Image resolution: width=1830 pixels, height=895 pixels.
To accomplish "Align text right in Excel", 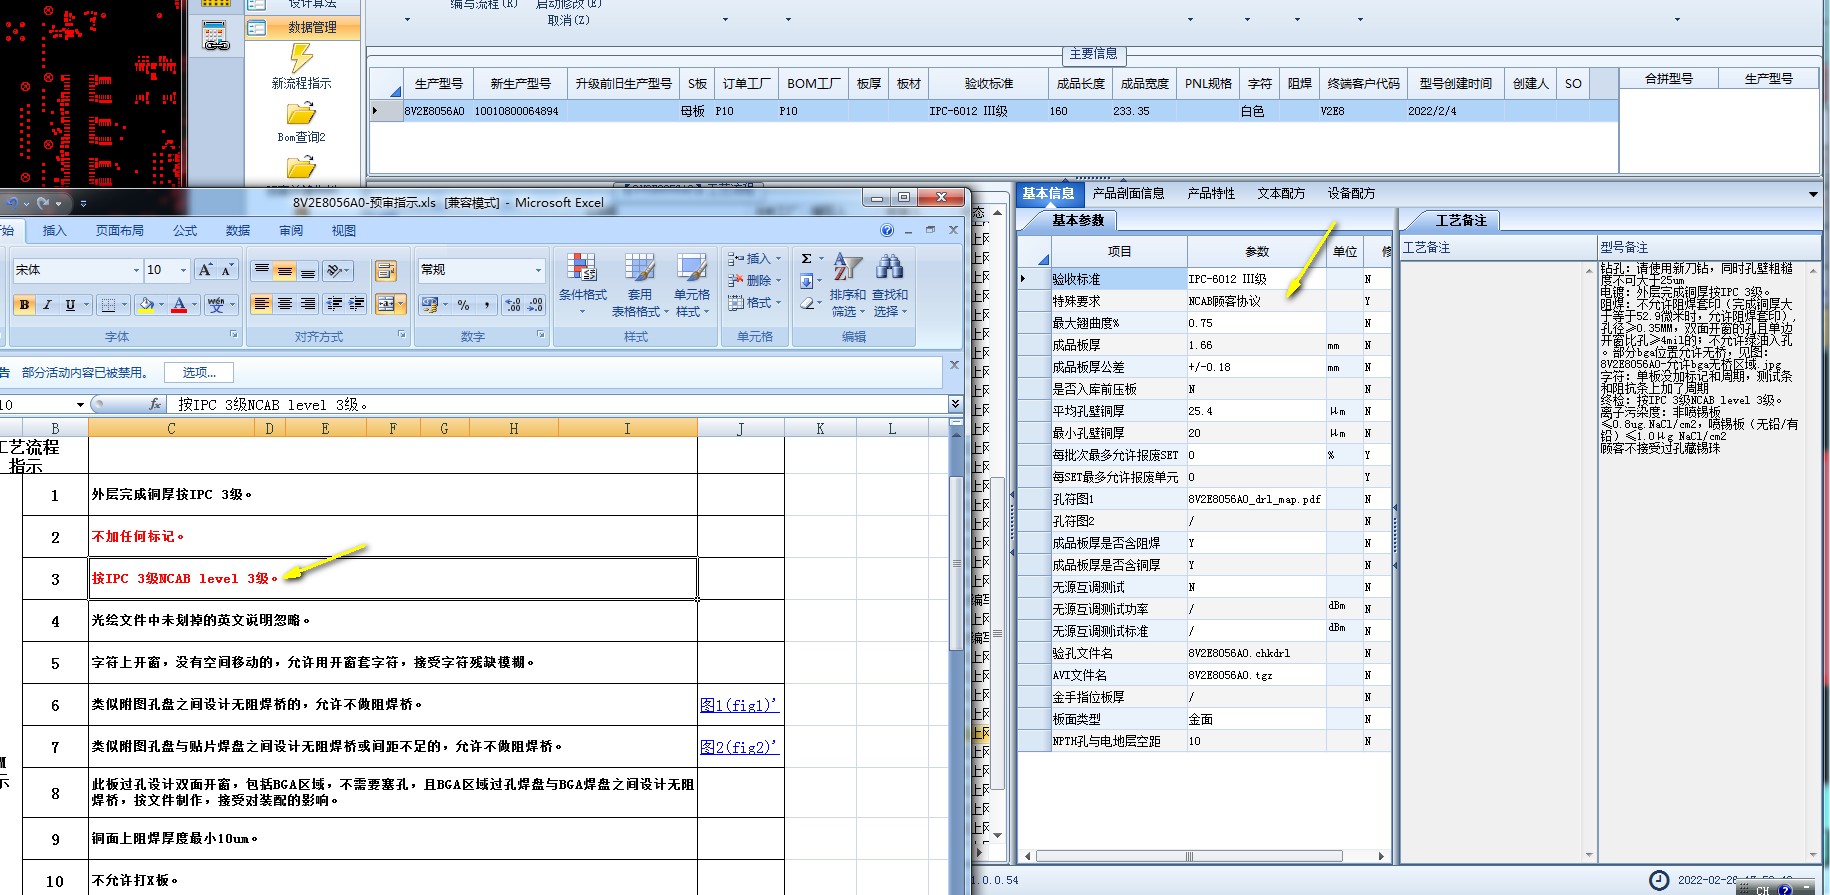I will click(308, 304).
